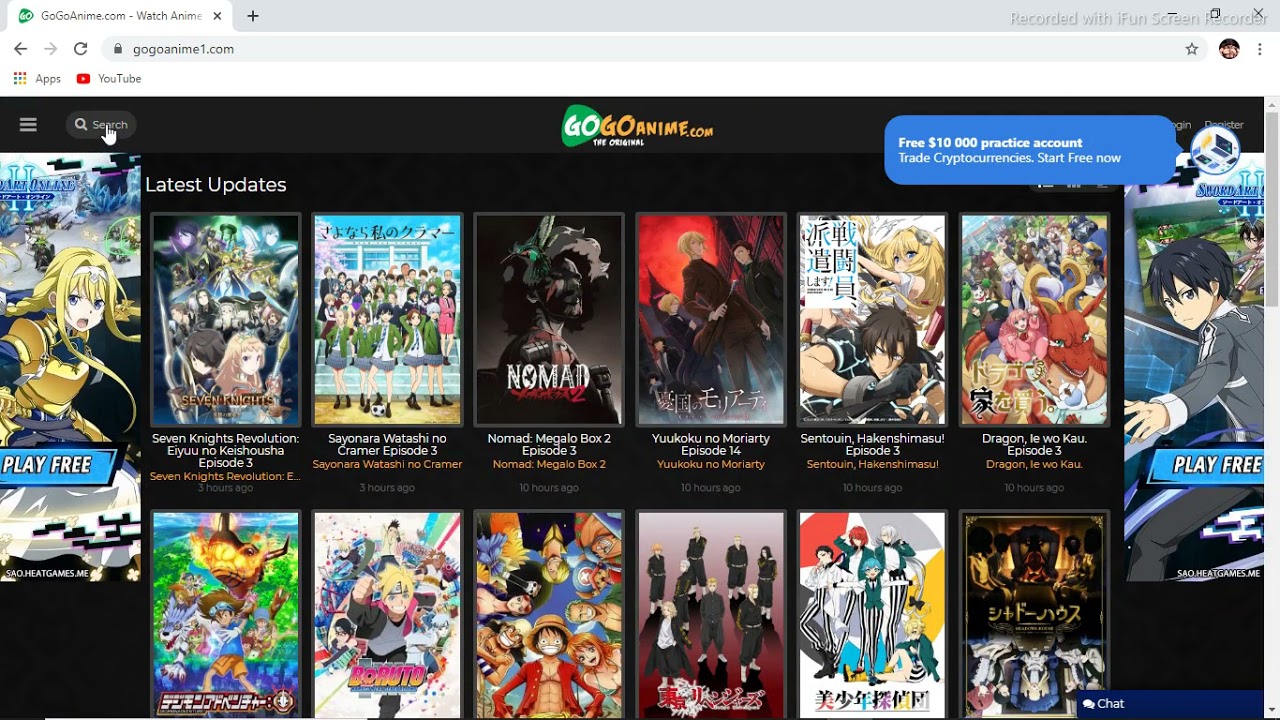The height and width of the screenshot is (720, 1280).
Task: Open Sayonara Watashi no Cramer poster
Action: (x=388, y=320)
